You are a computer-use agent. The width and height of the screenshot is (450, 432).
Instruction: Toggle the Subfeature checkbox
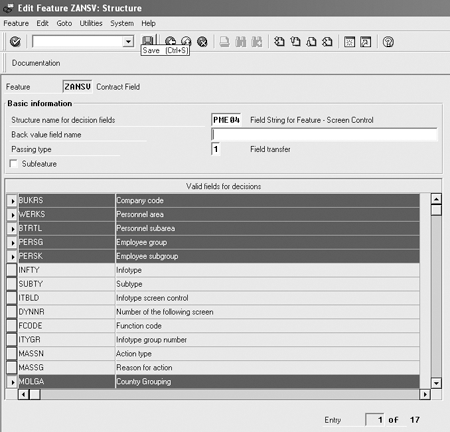pyautogui.click(x=14, y=163)
